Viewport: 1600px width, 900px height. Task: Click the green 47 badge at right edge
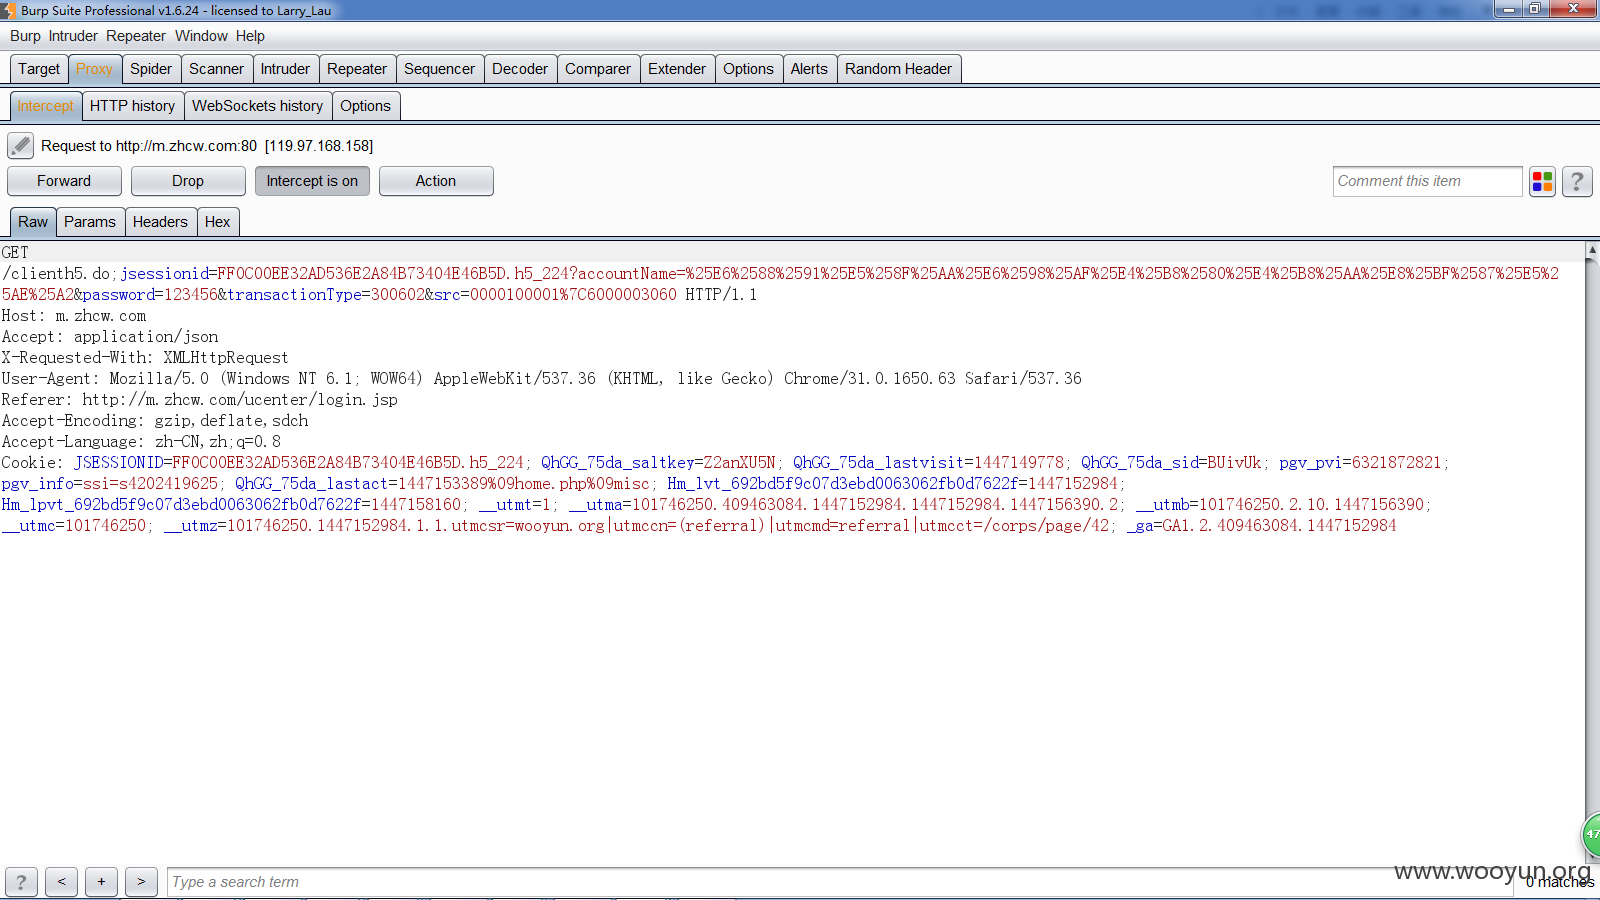(1591, 834)
